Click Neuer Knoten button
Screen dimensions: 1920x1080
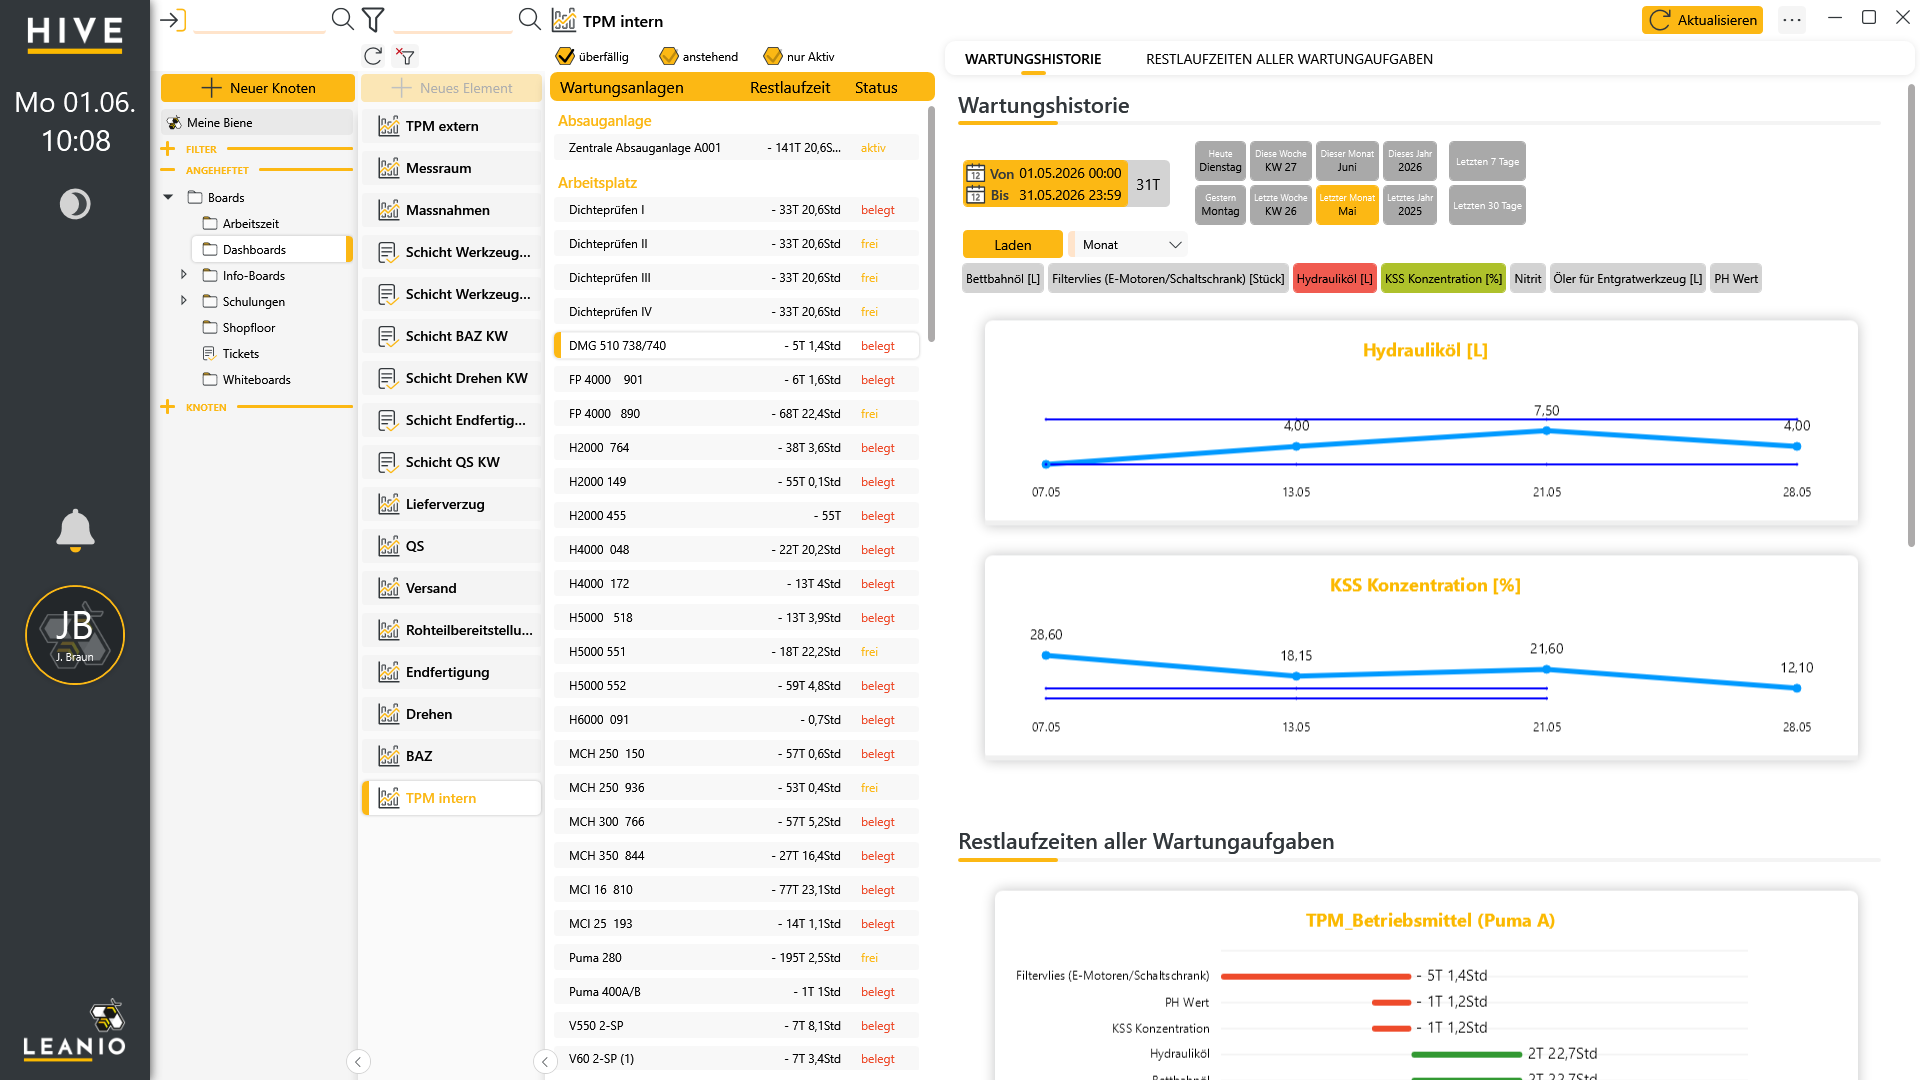tap(257, 88)
